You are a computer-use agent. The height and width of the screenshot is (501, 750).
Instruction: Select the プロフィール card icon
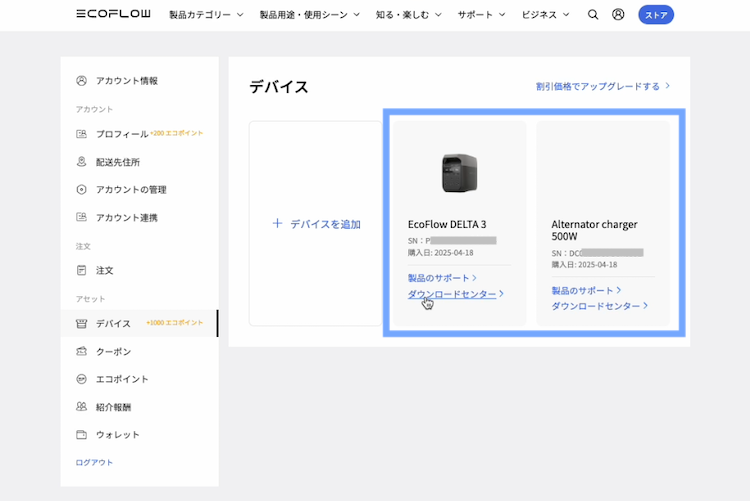tap(81, 134)
